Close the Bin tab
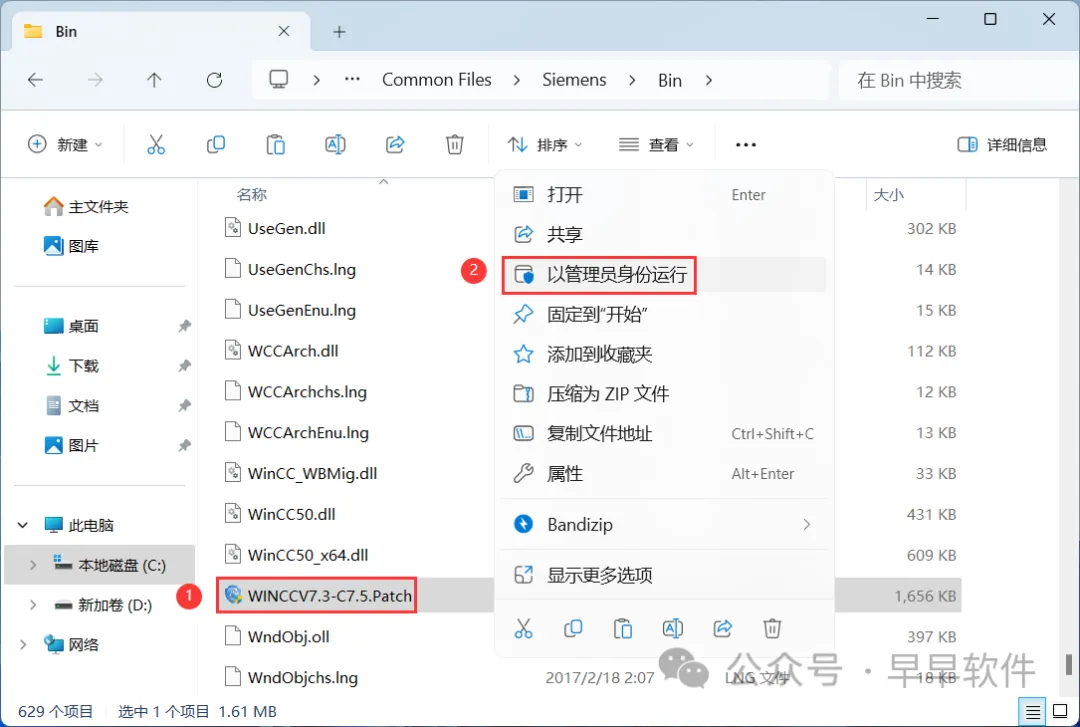Image resolution: width=1080 pixels, height=727 pixels. pyautogui.click(x=284, y=32)
